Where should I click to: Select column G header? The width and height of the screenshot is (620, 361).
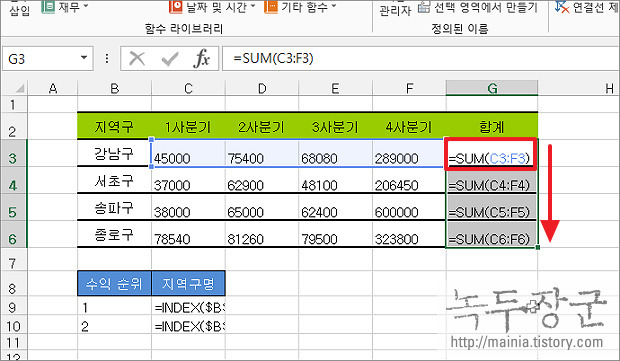[492, 88]
